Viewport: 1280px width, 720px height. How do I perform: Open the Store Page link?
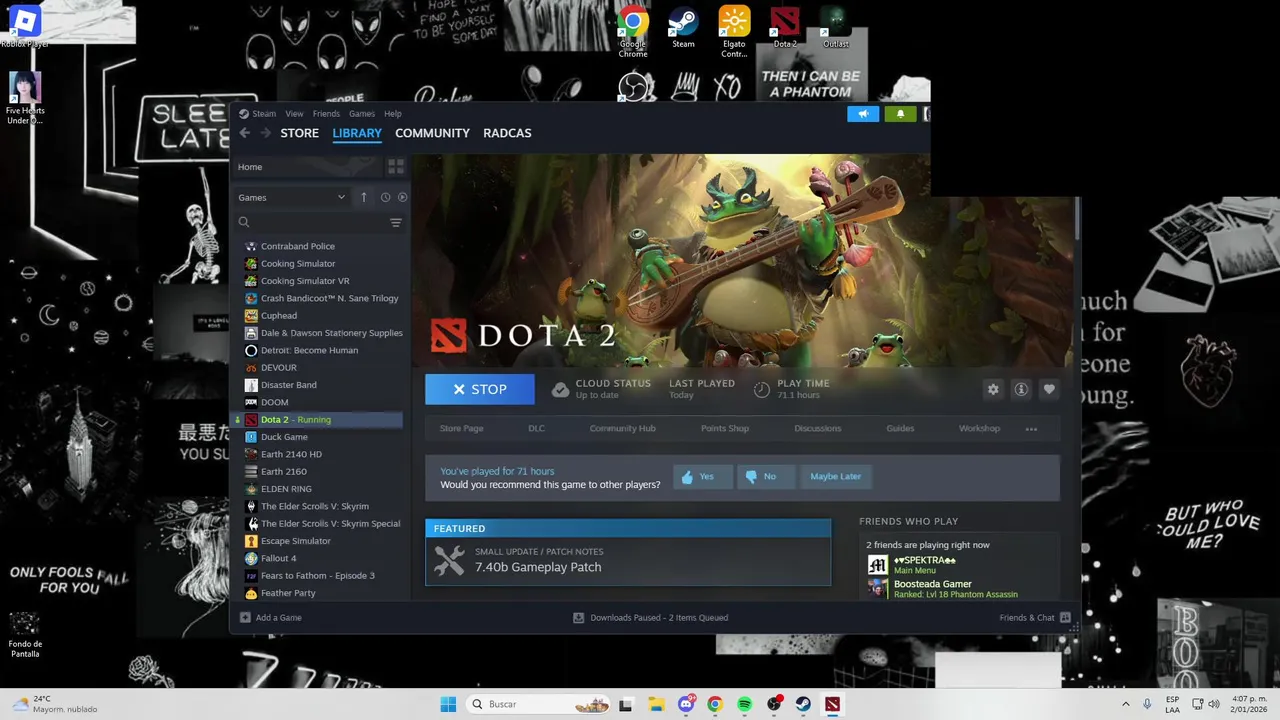[462, 428]
